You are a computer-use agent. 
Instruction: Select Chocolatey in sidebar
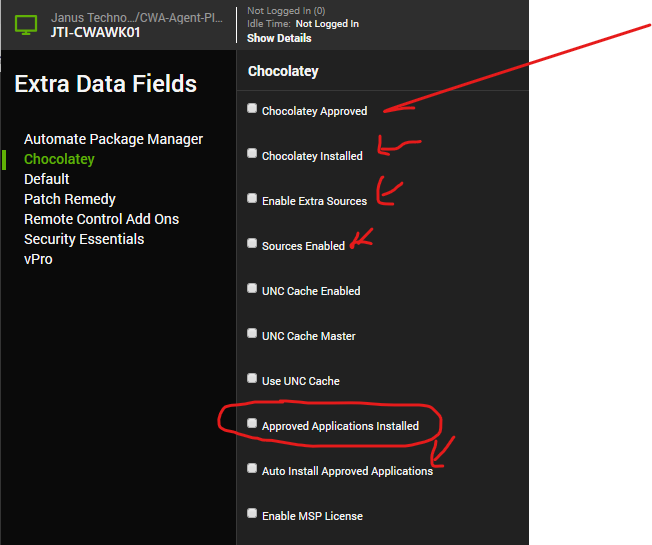coord(59,159)
